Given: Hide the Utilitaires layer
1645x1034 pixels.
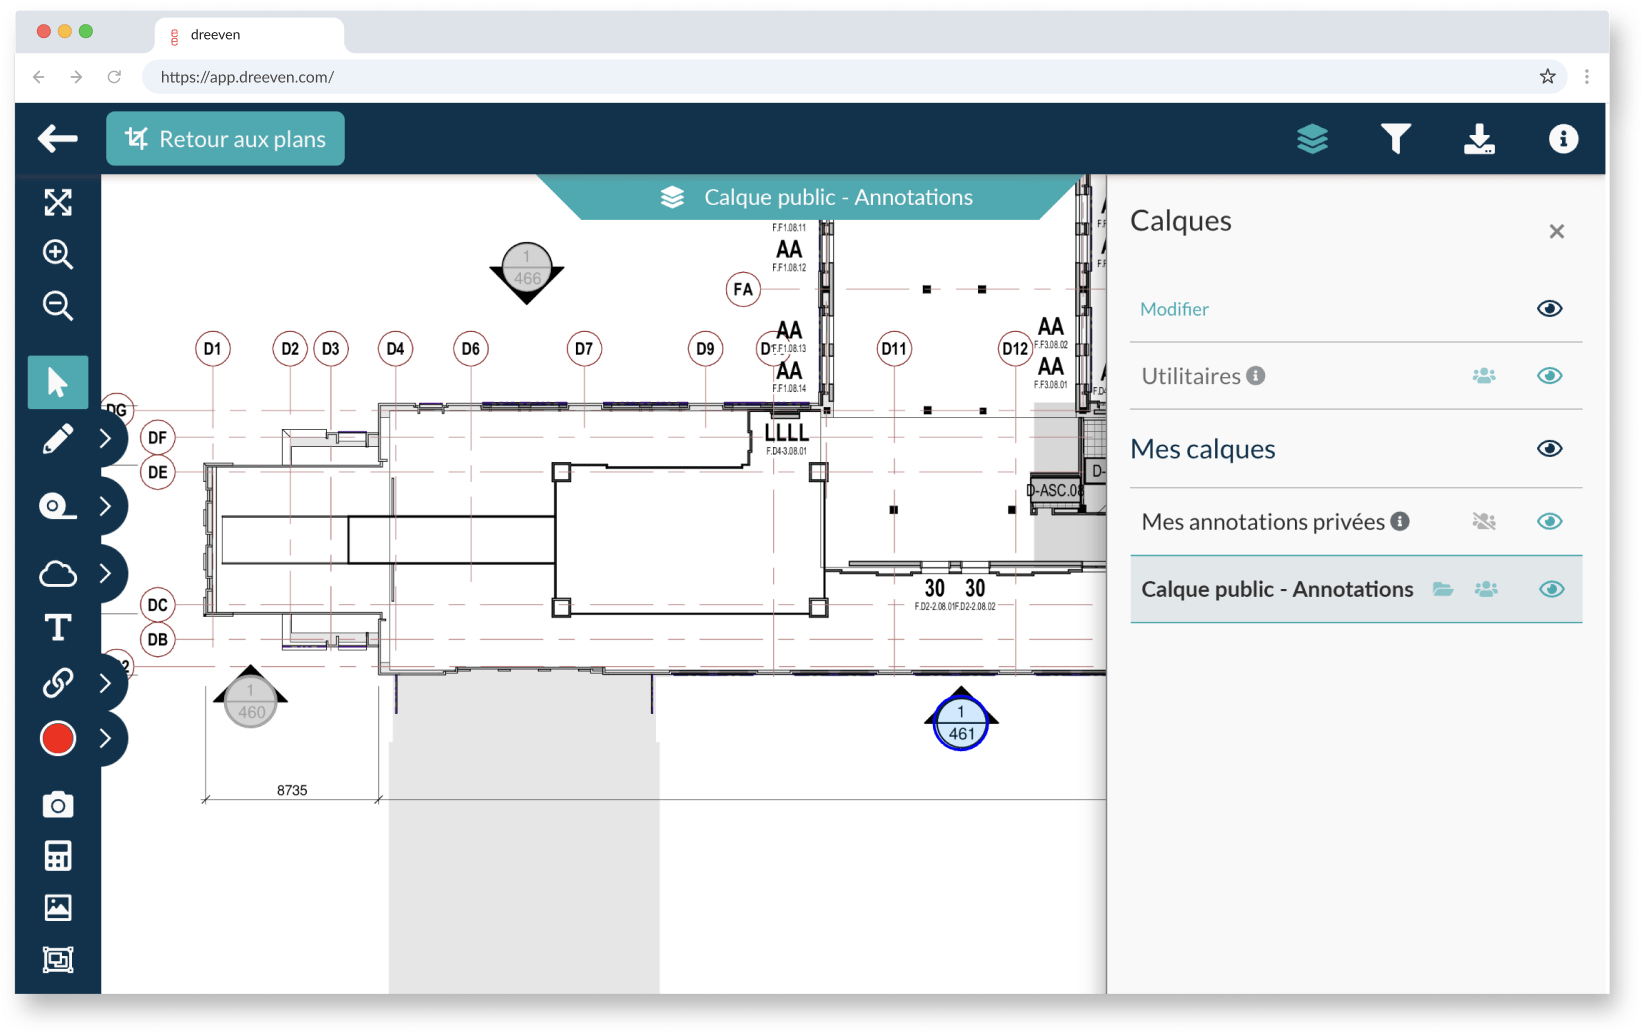Looking at the screenshot, I should click(1549, 375).
